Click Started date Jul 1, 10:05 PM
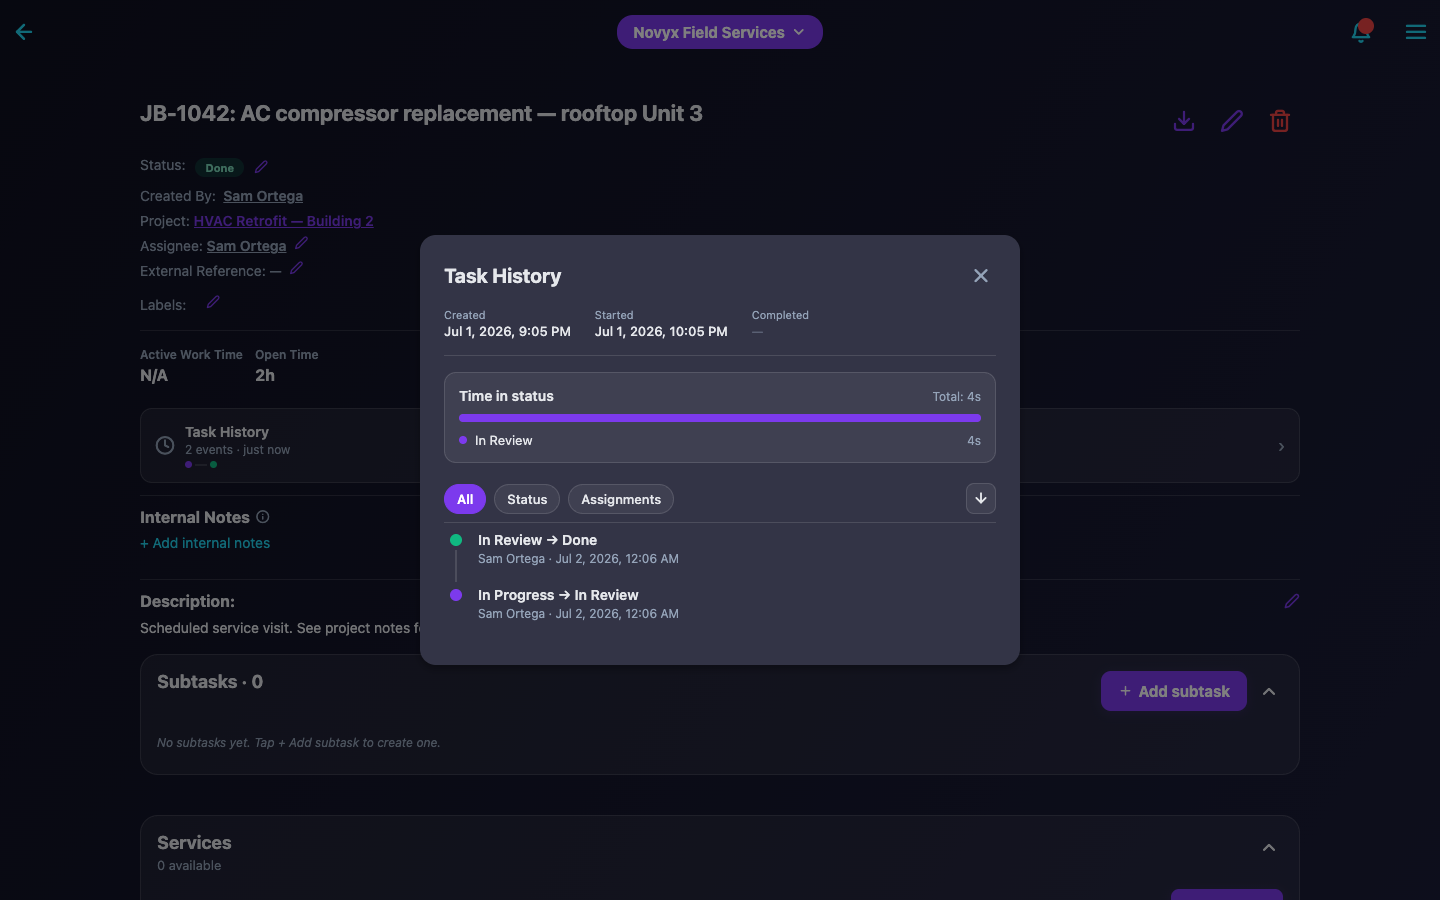1440x900 pixels. (x=661, y=332)
